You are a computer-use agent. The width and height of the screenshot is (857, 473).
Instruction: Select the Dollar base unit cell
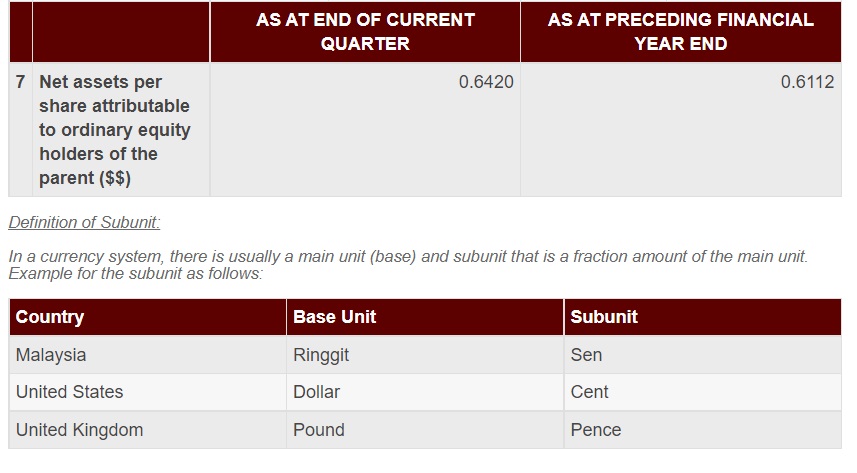(425, 392)
